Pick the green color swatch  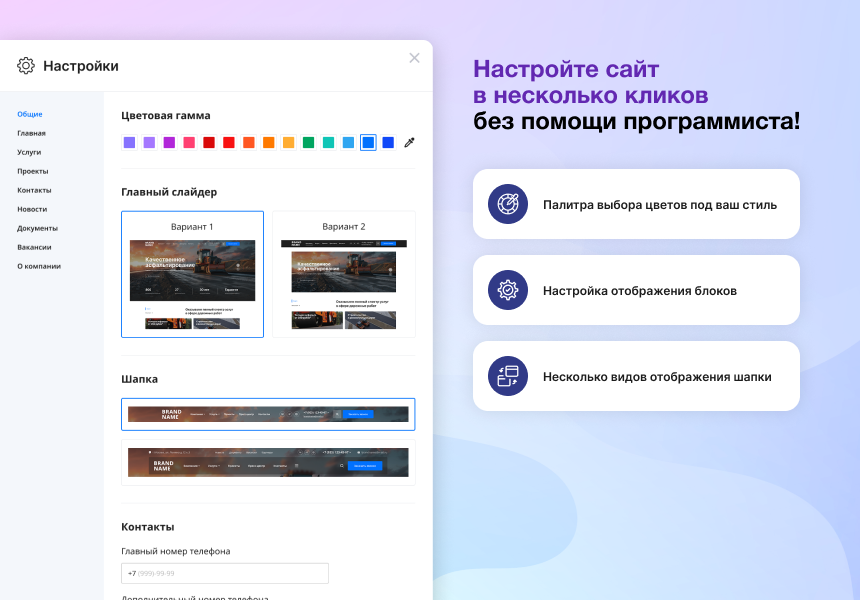pyautogui.click(x=309, y=143)
